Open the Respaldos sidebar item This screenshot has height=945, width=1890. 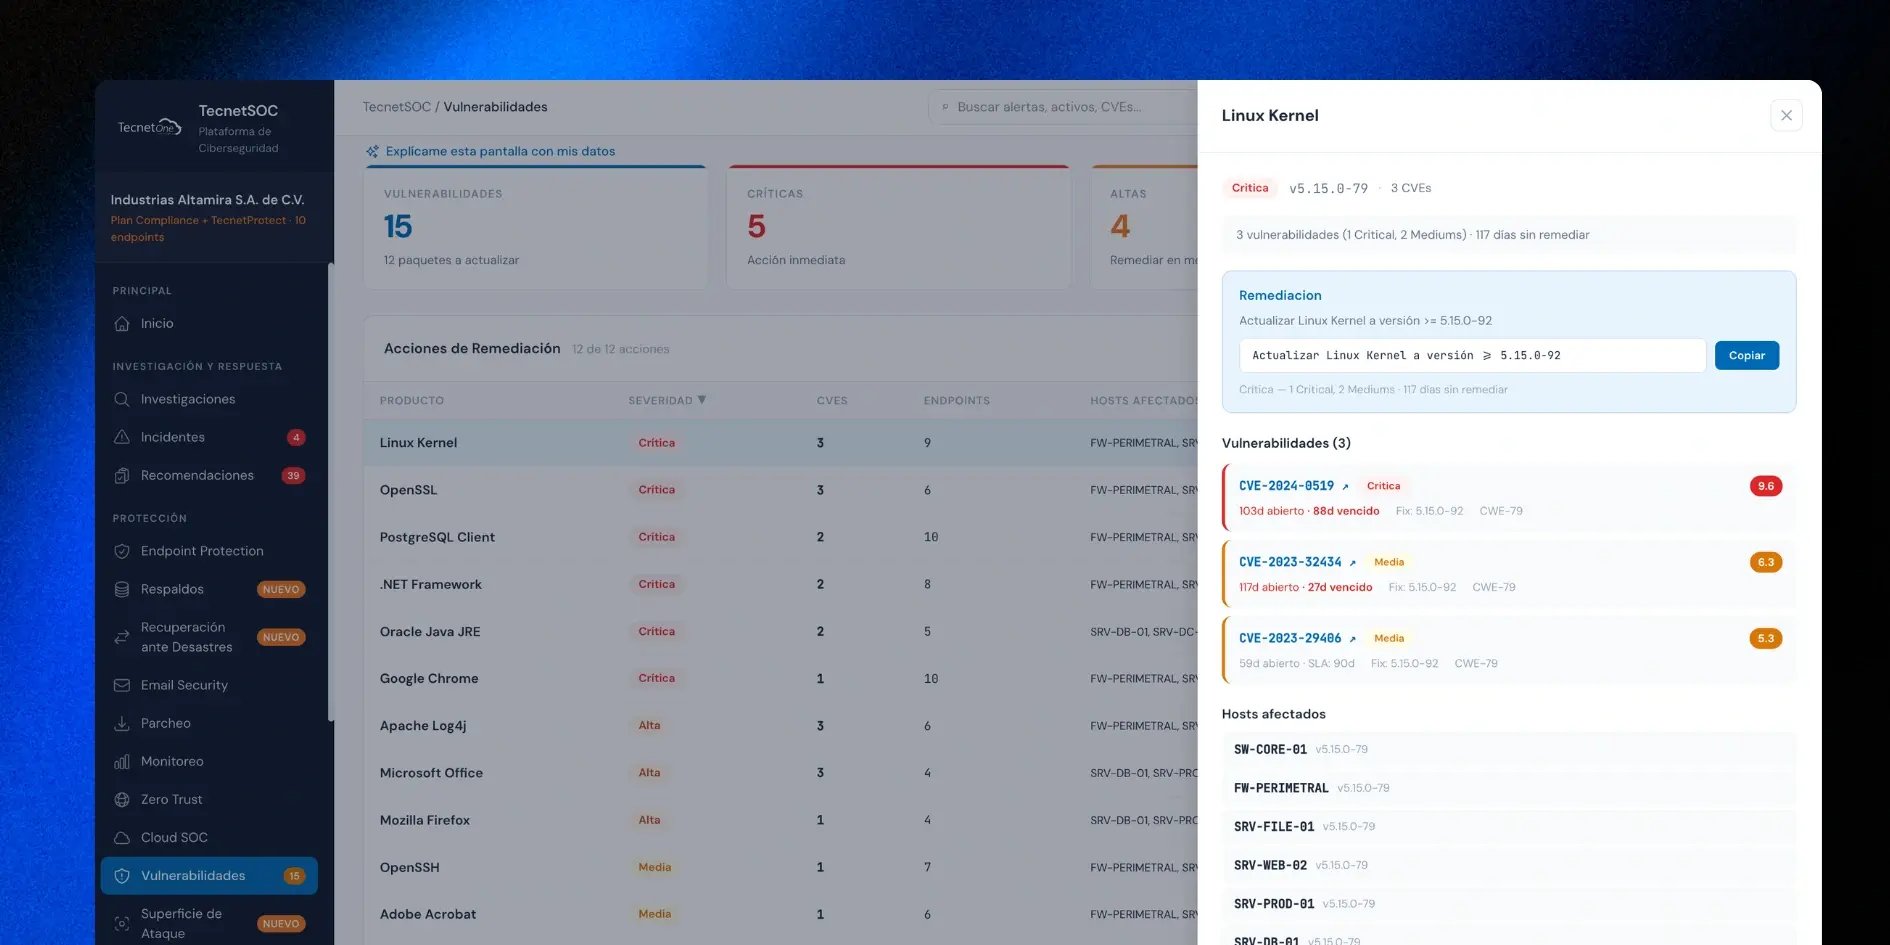click(x=209, y=590)
